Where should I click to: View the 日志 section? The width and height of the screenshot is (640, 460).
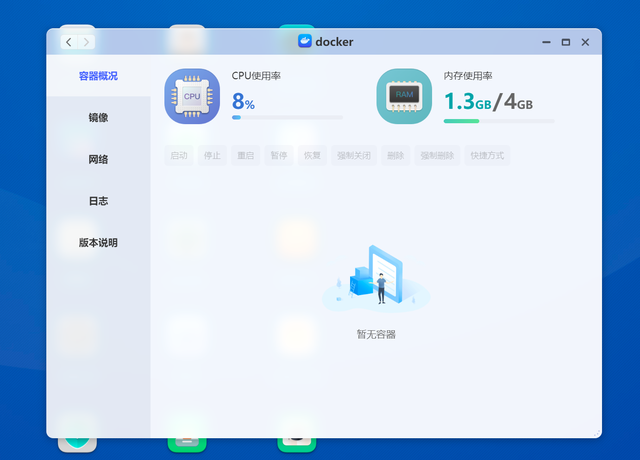click(x=98, y=201)
